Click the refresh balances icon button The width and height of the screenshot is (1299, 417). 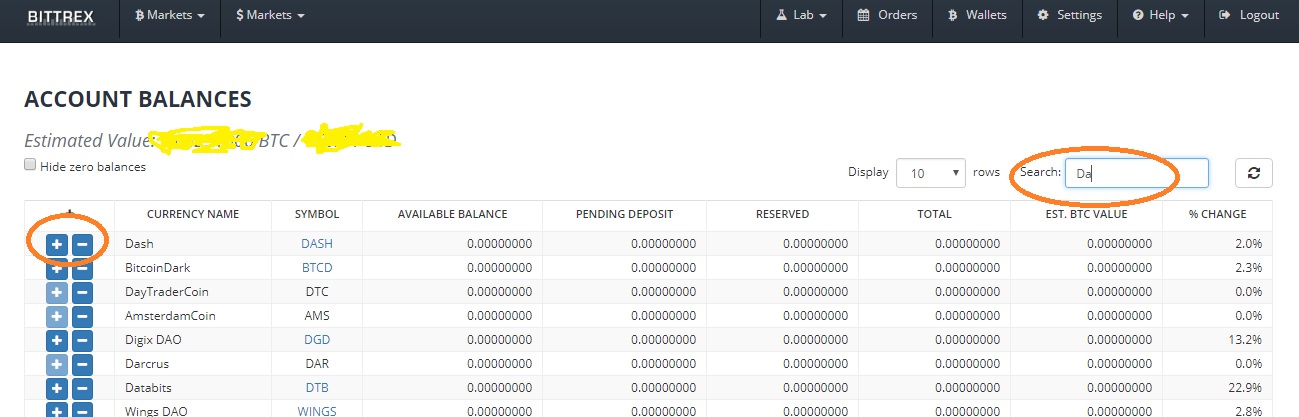tap(1254, 173)
